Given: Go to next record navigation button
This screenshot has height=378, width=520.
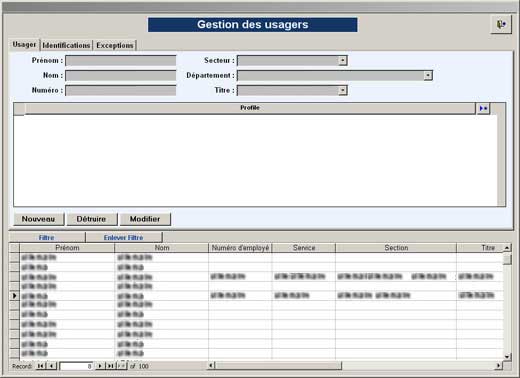Looking at the screenshot, I should (100, 366).
